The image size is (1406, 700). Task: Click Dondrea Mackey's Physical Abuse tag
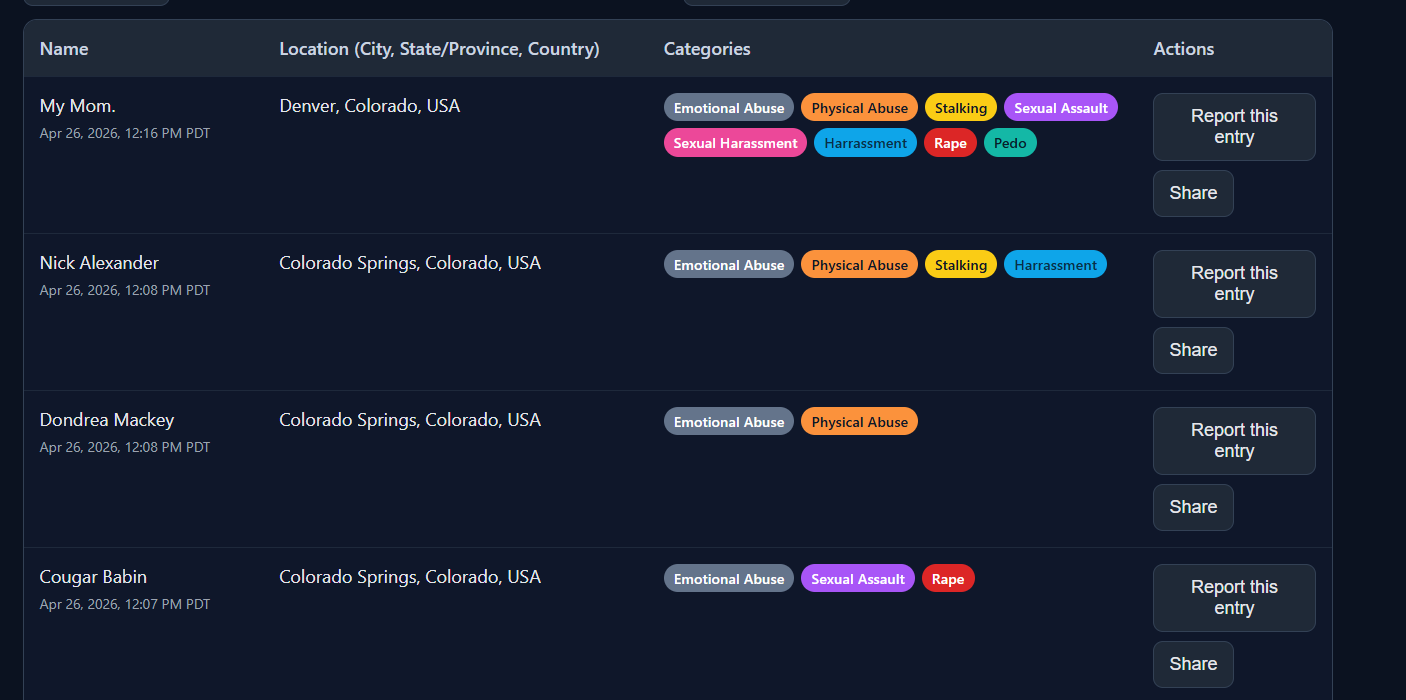coord(859,422)
